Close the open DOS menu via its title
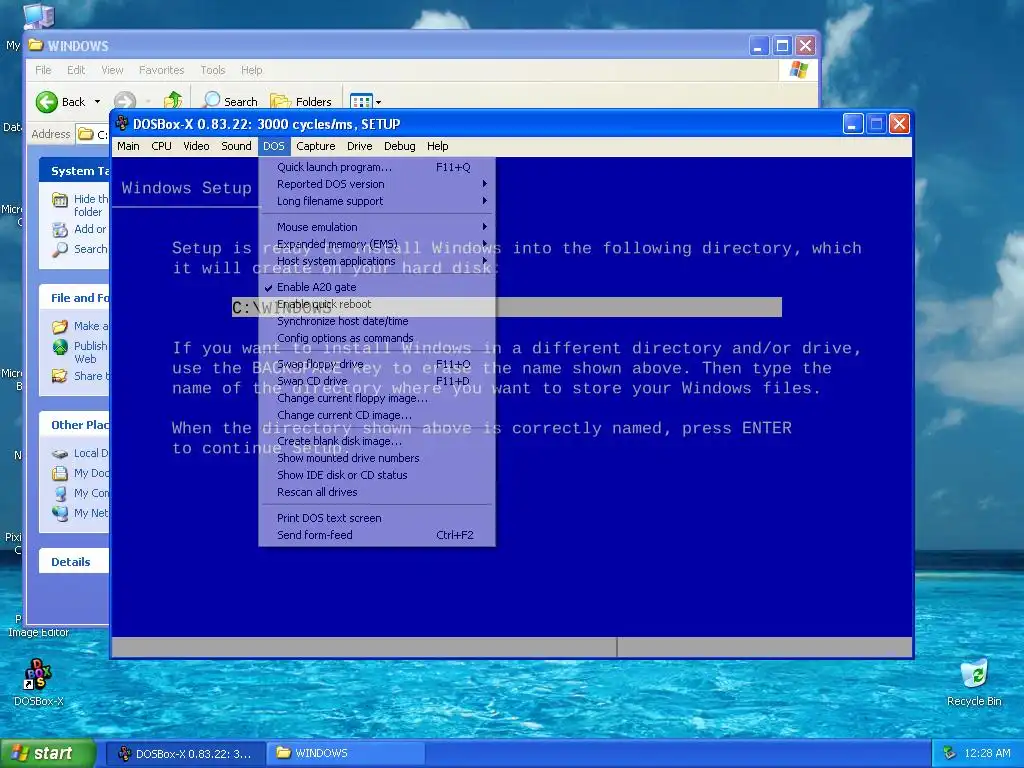Screen dimensions: 1024x768 pos(274,146)
